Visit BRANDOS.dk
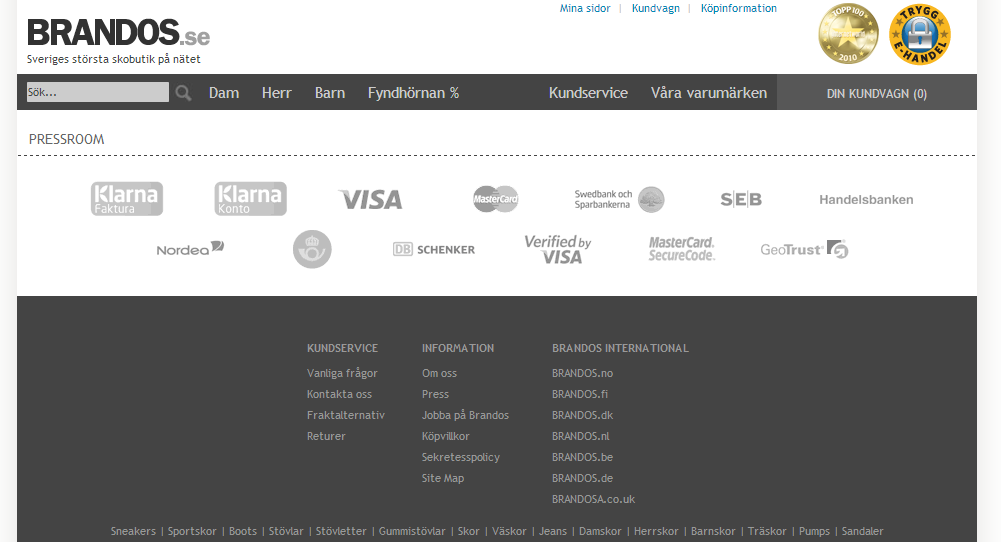Screen dimensions: 1001x542 [x=582, y=416]
